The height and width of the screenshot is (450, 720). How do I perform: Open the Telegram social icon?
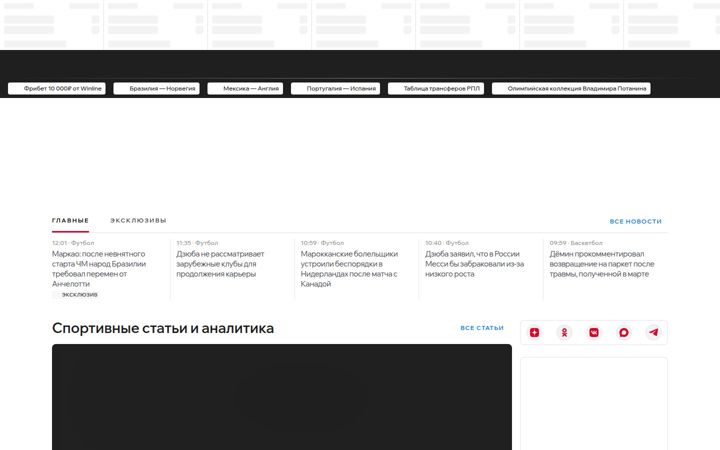(653, 332)
